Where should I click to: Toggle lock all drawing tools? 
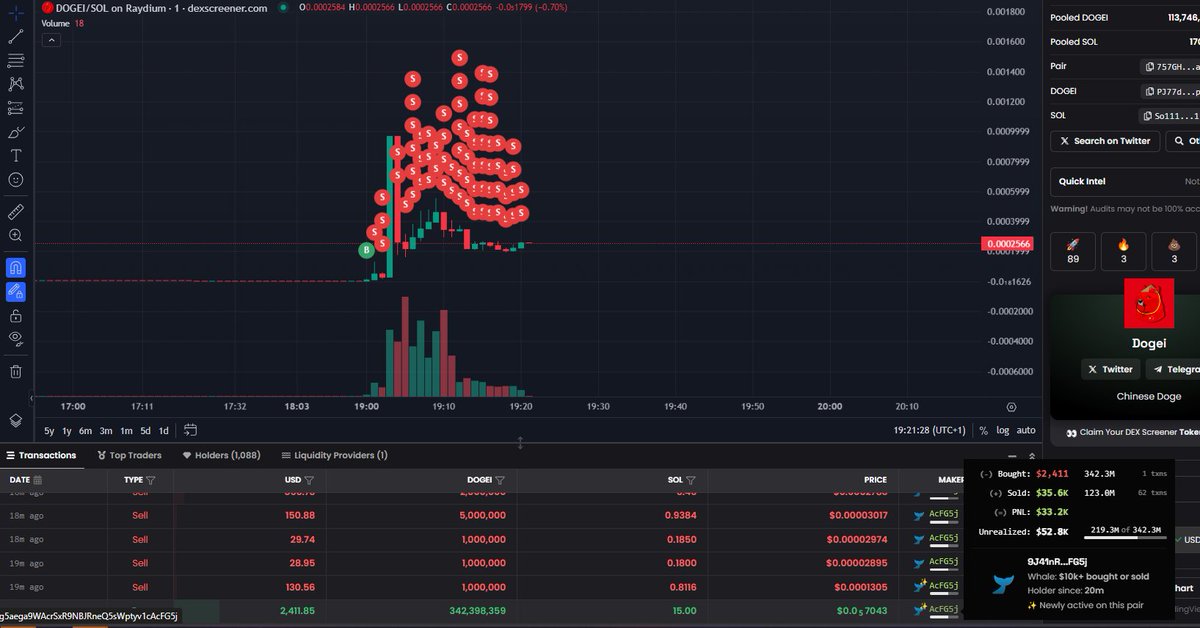coord(16,315)
